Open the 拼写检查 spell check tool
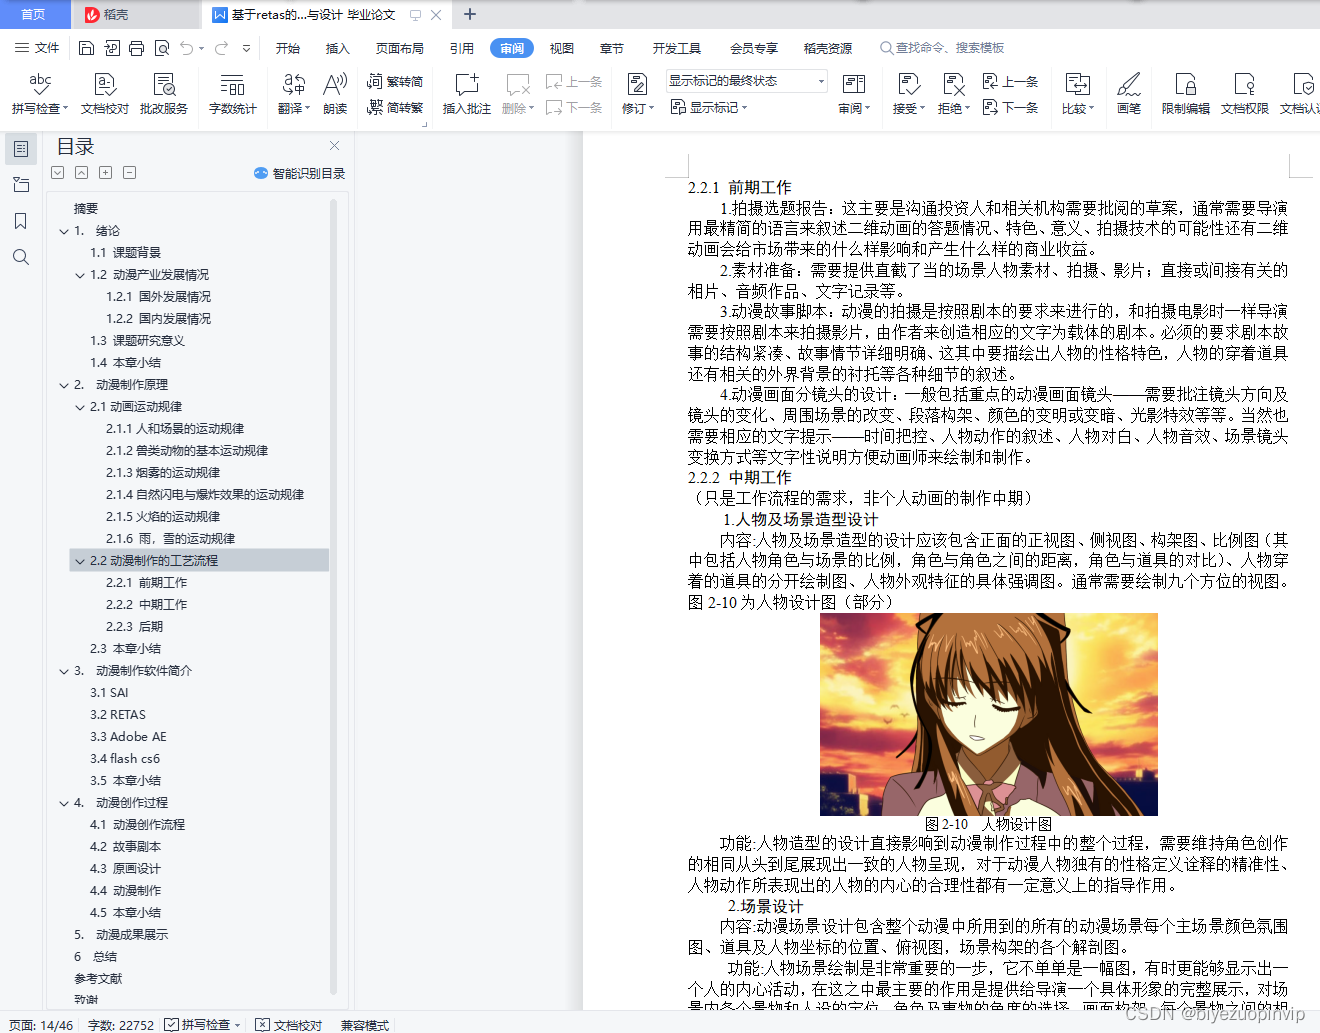Screen dimensions: 1320x1033 (x=40, y=94)
